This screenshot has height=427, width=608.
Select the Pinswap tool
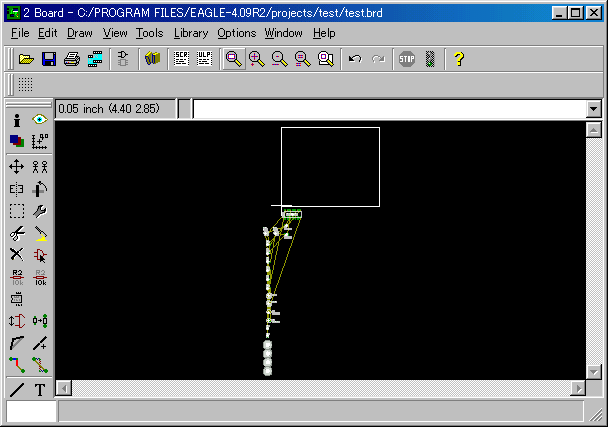pos(17,322)
